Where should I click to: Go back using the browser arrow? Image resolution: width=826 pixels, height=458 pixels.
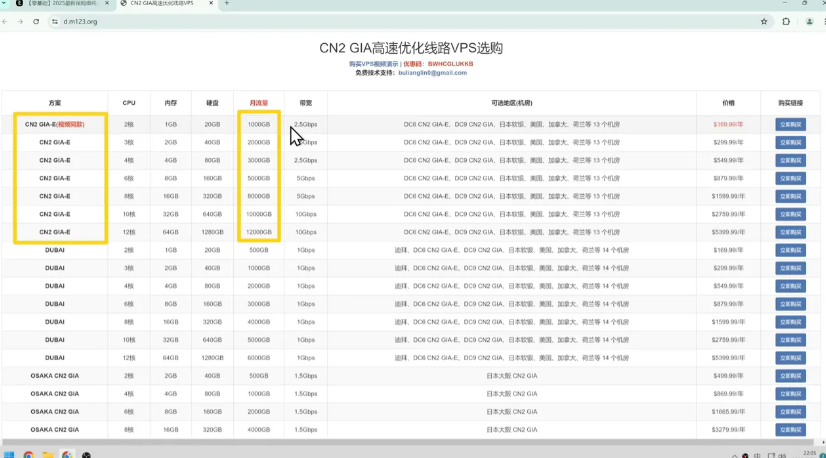5,22
